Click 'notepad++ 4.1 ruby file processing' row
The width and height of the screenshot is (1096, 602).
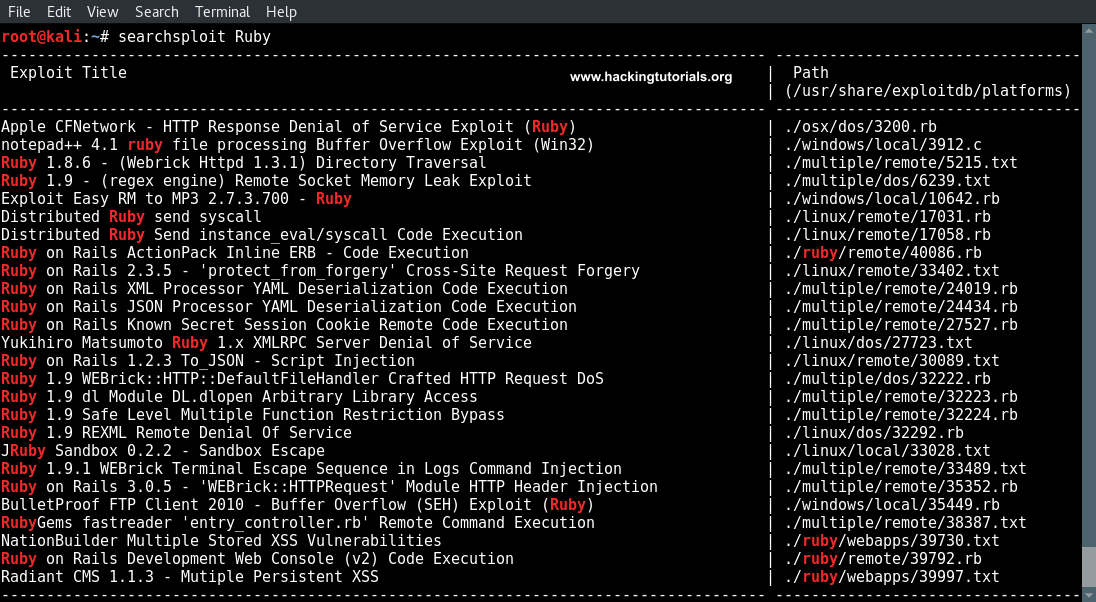click(x=298, y=145)
